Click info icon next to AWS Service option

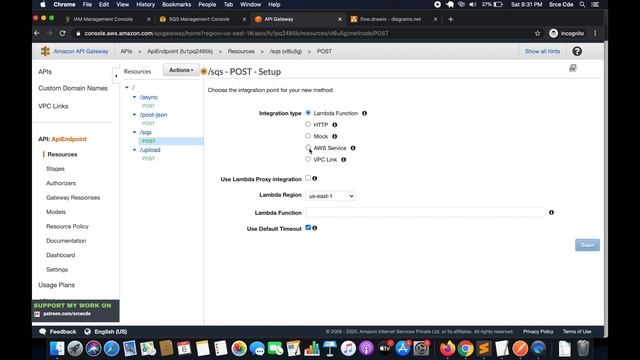[x=353, y=148]
